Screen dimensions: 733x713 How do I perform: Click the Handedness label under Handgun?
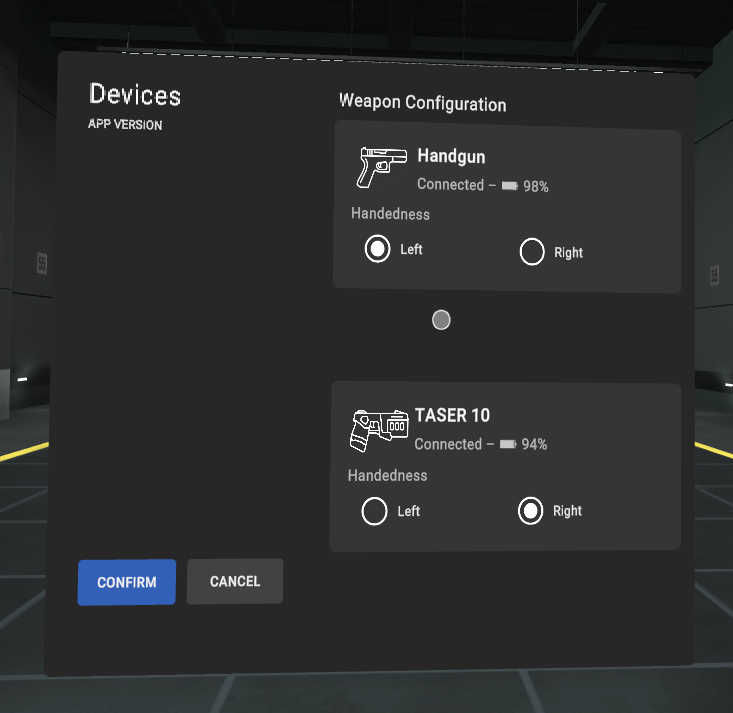(x=390, y=214)
